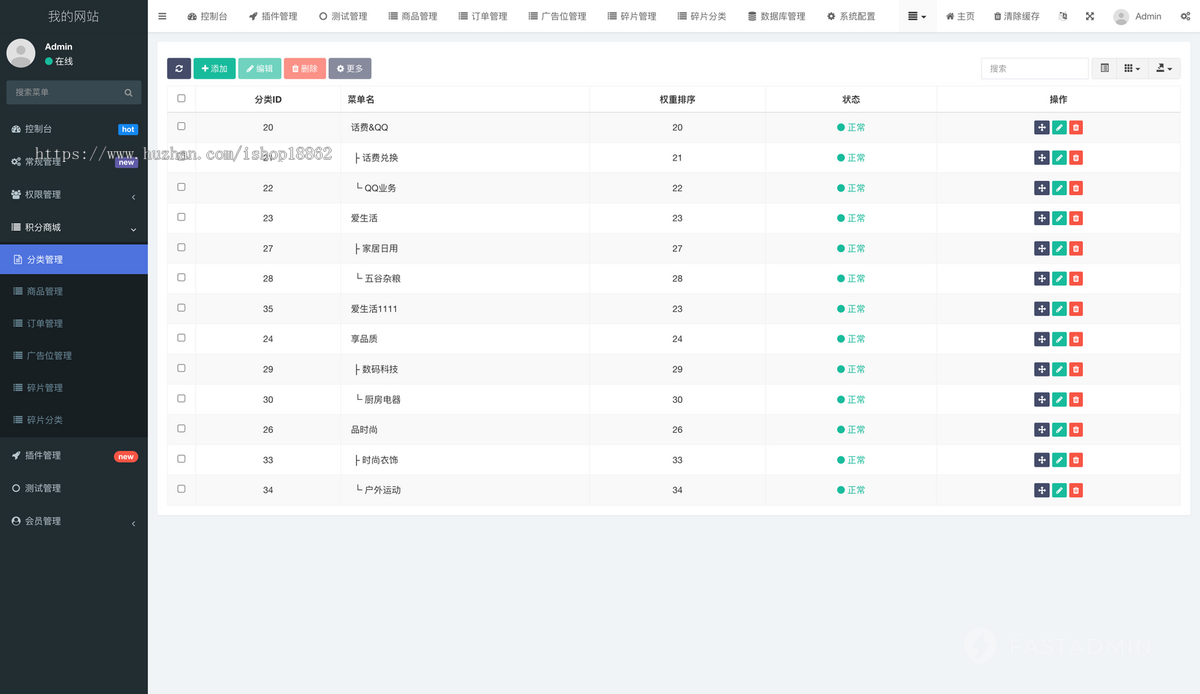Check the box for row ID 29
1200x694 pixels.
[181, 368]
